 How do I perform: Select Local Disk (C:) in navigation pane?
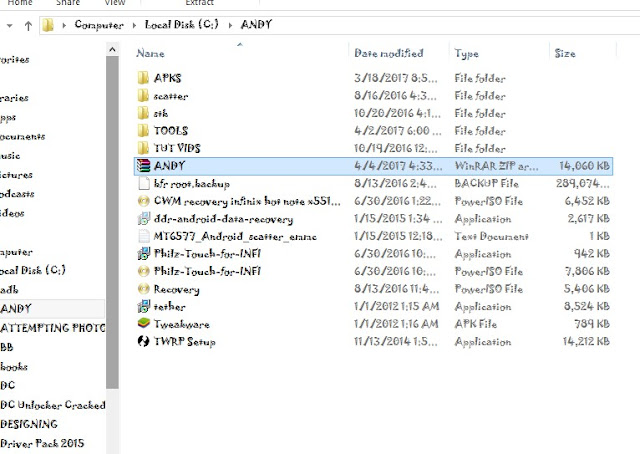click(33, 270)
